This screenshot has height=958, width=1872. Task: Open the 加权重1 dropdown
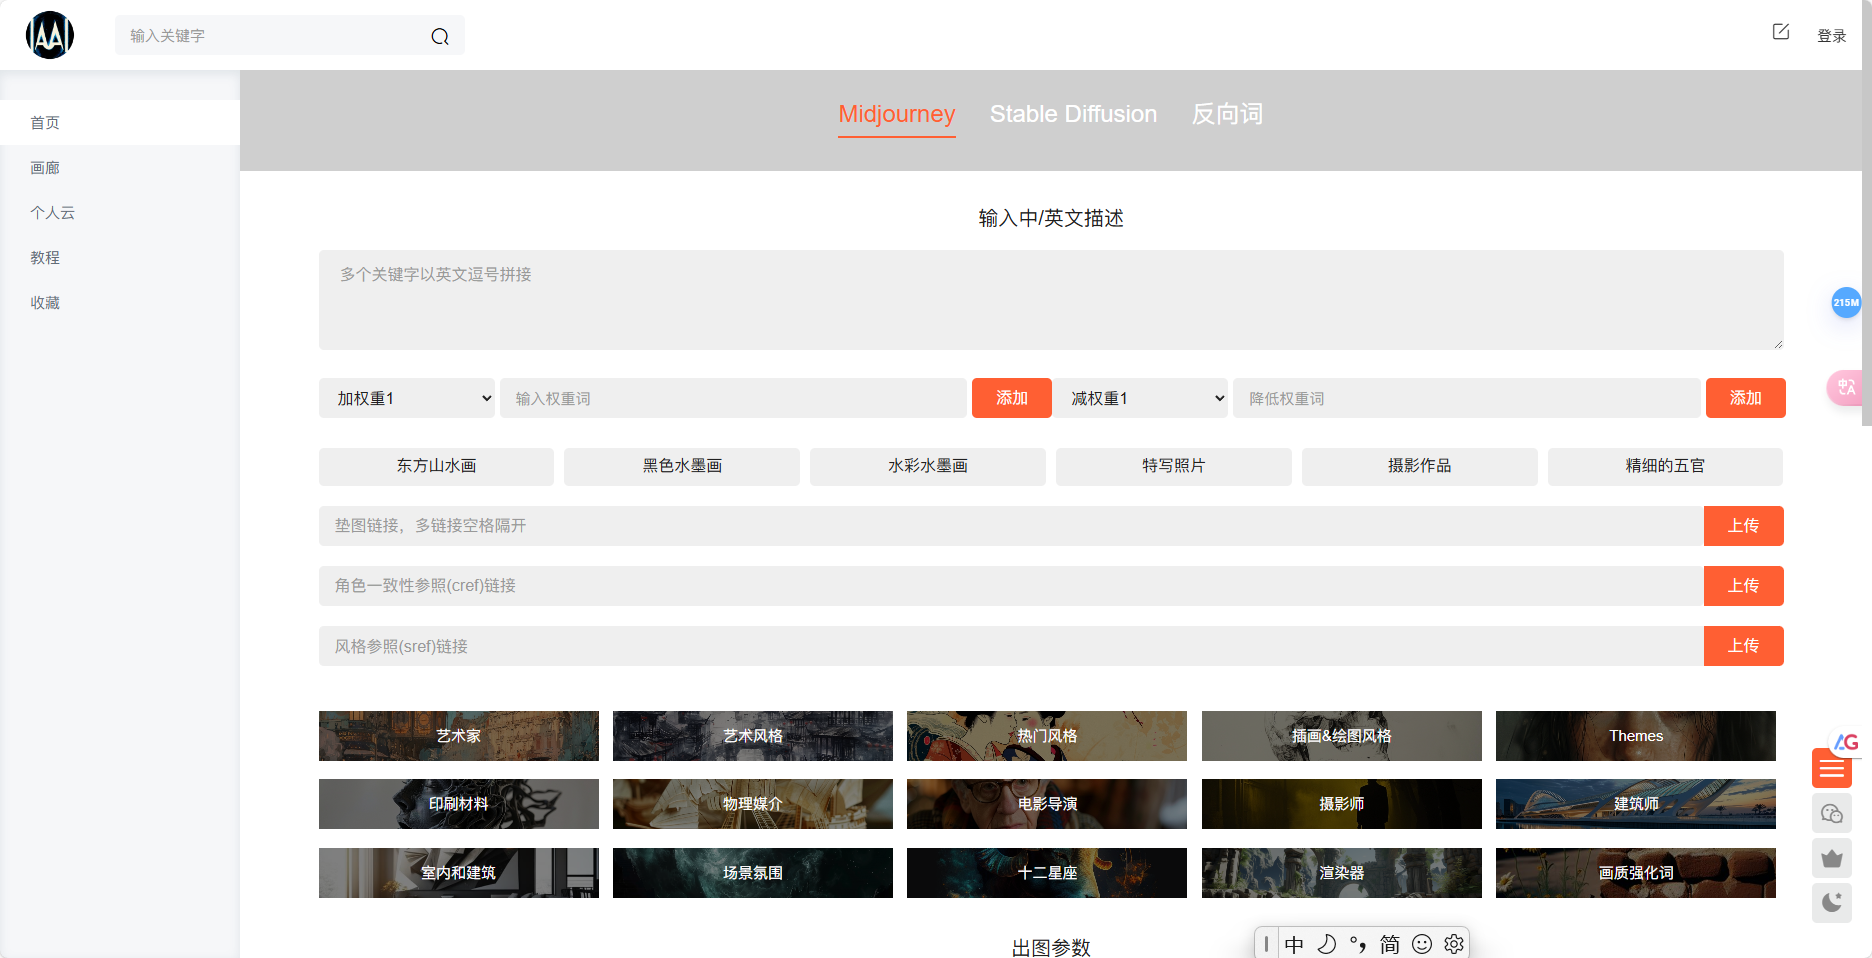(x=406, y=397)
